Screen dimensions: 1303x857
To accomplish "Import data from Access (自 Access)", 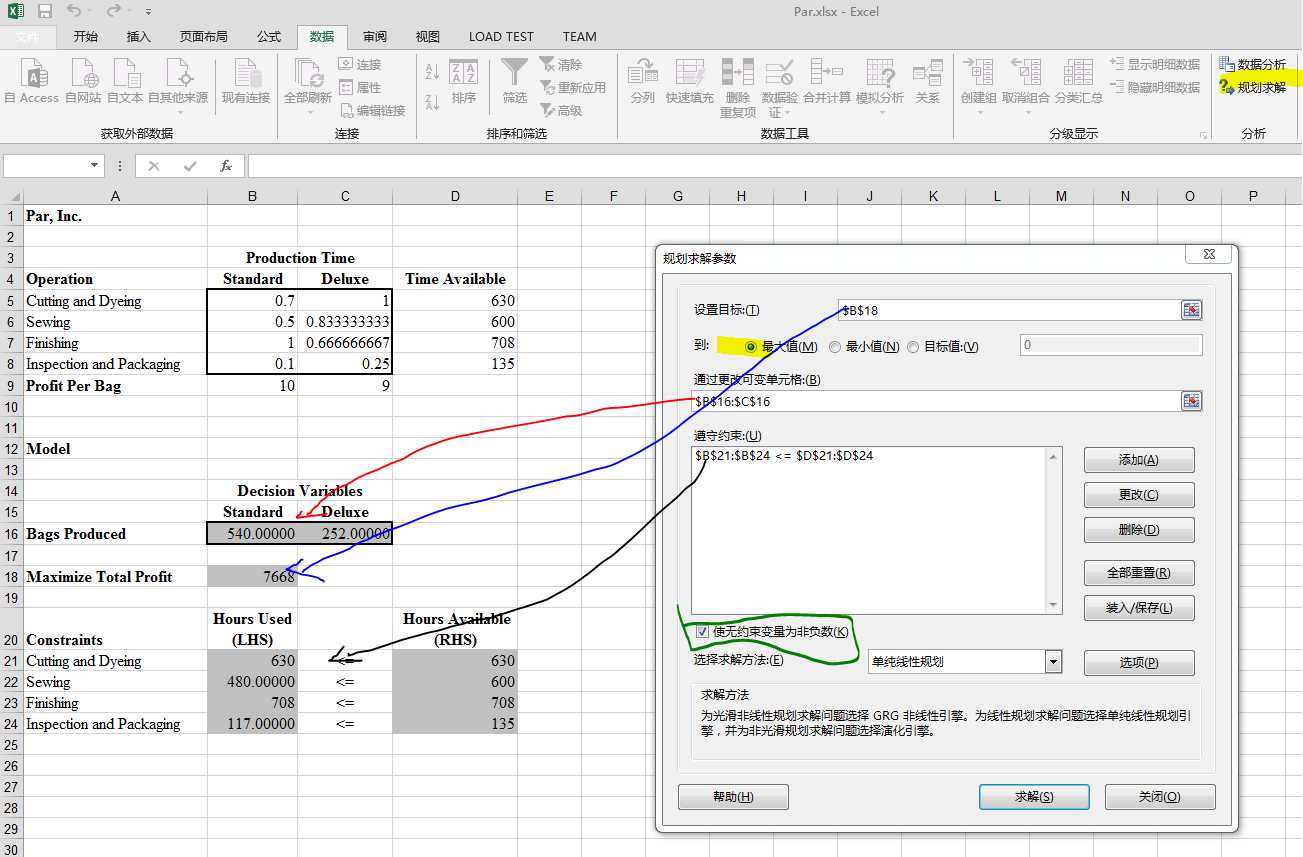I will coord(32,82).
